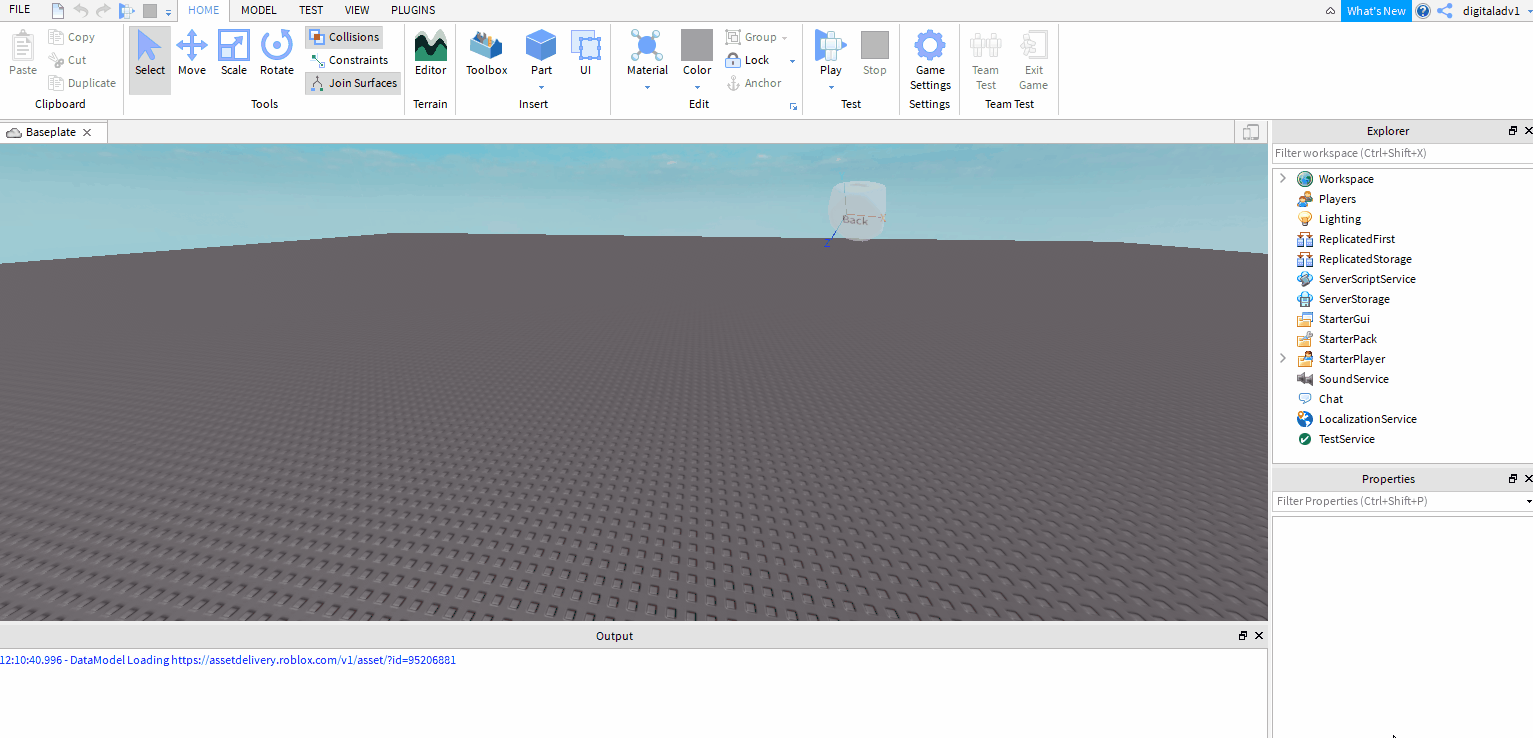Toggle Collisions option
1533x738 pixels.
(344, 37)
